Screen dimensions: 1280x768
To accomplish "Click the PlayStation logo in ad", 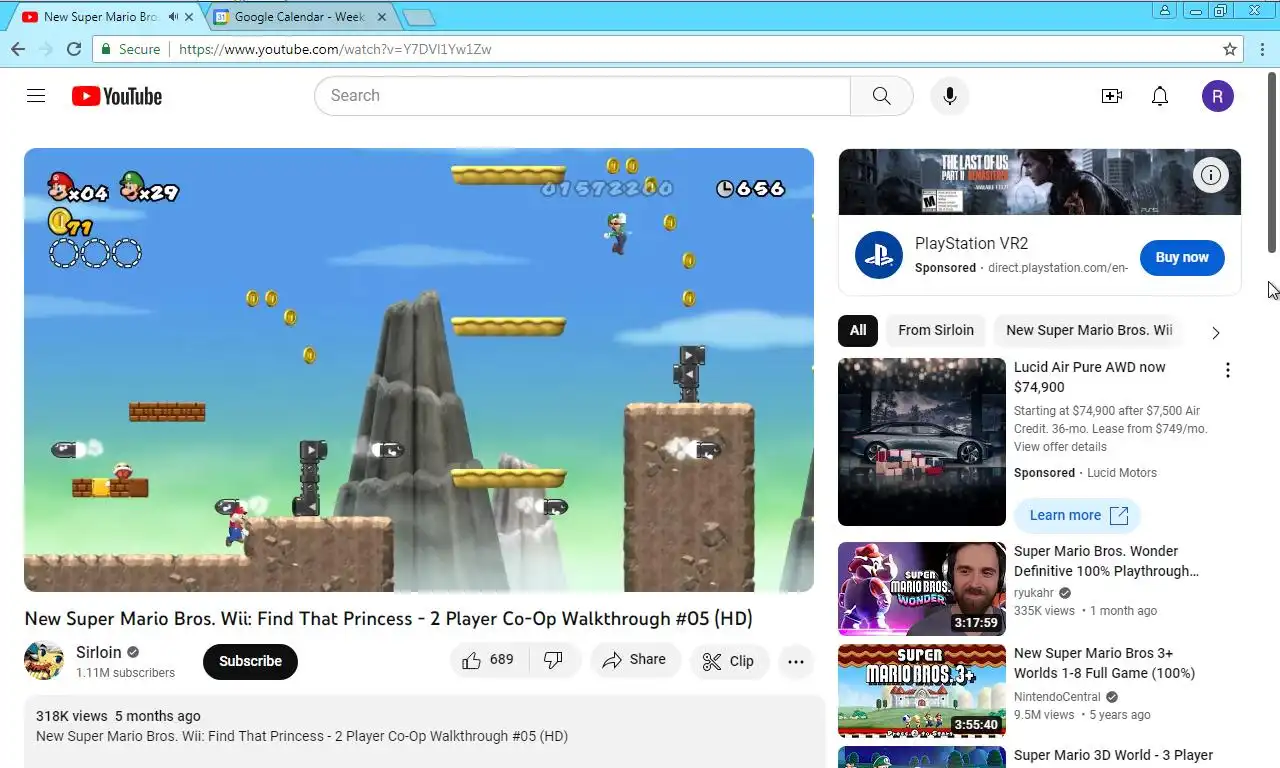I will coord(879,255).
